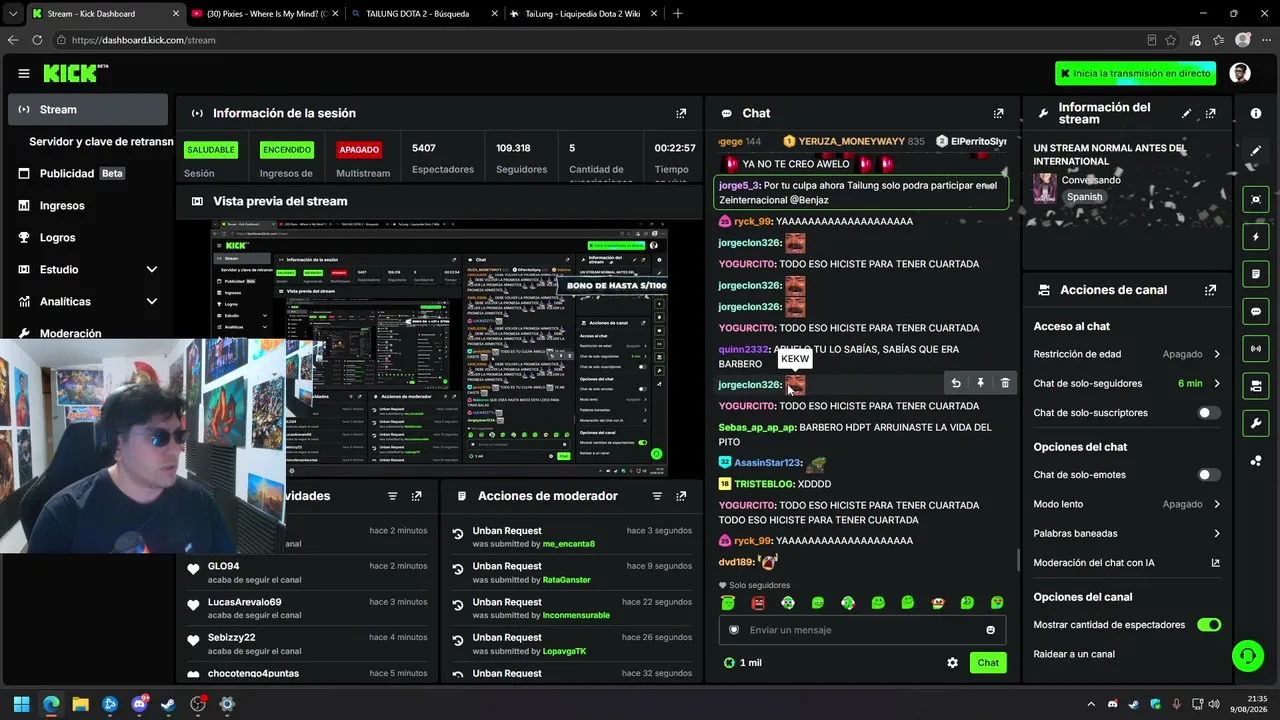Open chat settings gear icon

point(952,663)
